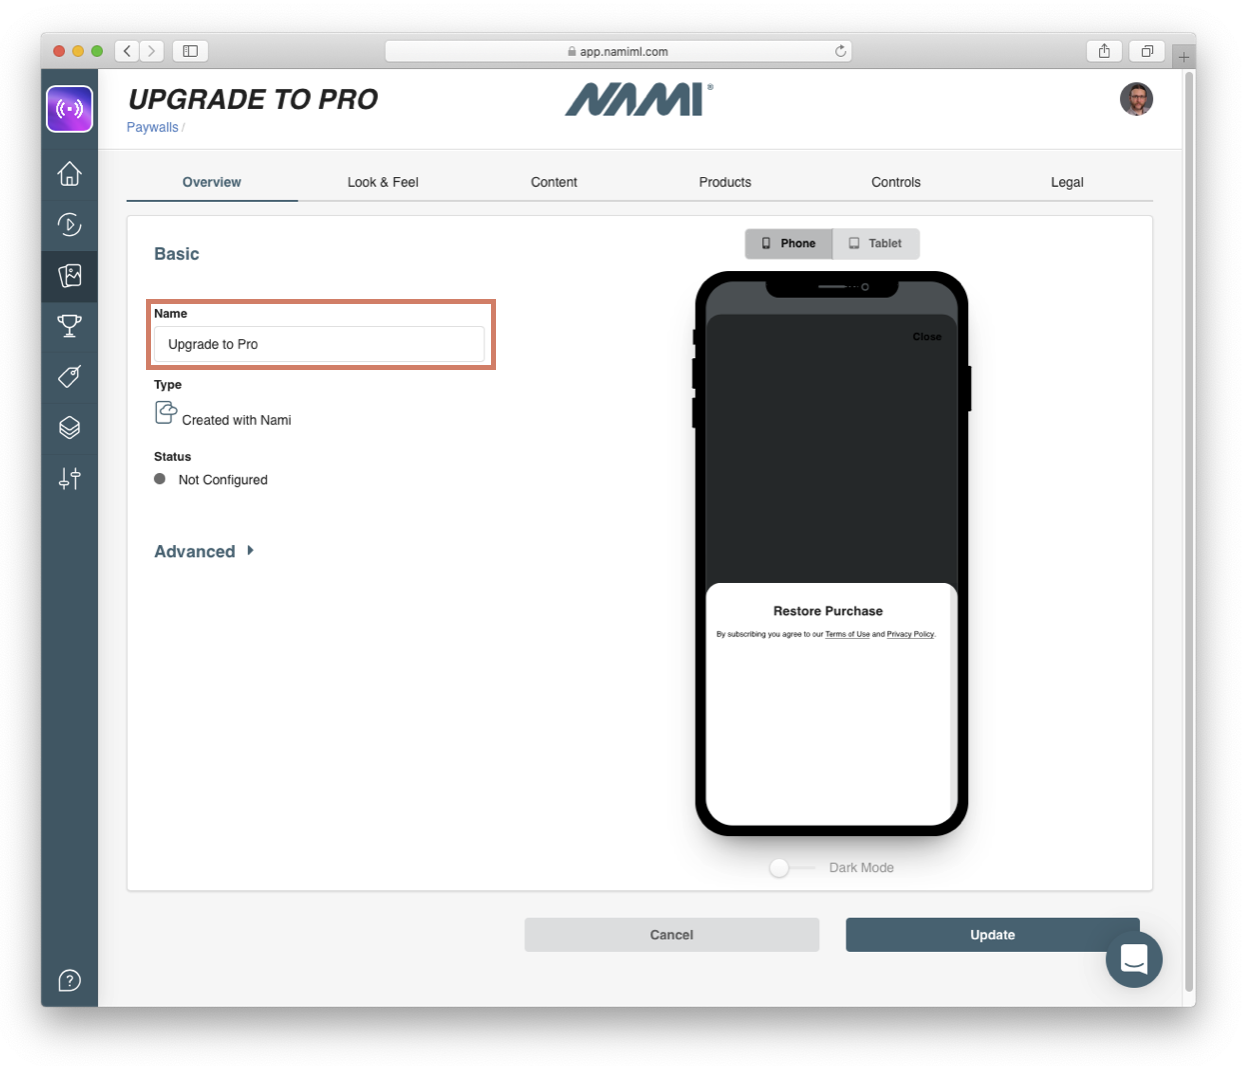Click the Name input field

(319, 344)
